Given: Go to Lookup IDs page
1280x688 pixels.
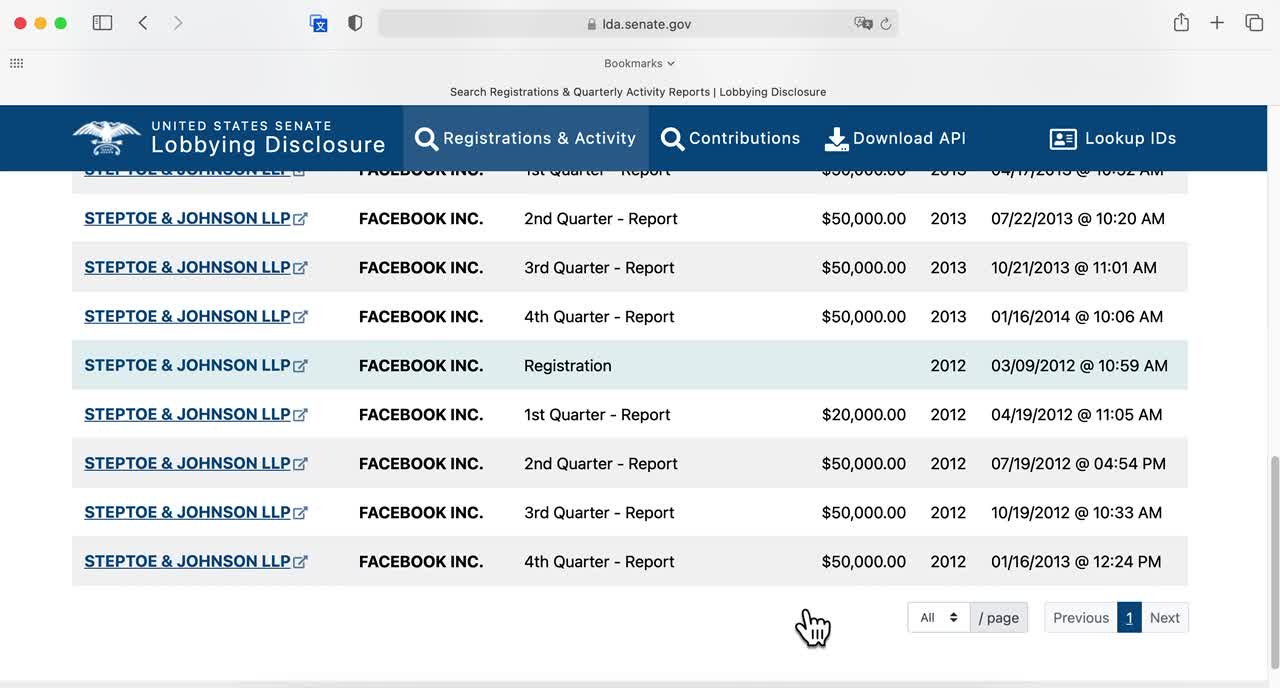Looking at the screenshot, I should pyautogui.click(x=1113, y=138).
